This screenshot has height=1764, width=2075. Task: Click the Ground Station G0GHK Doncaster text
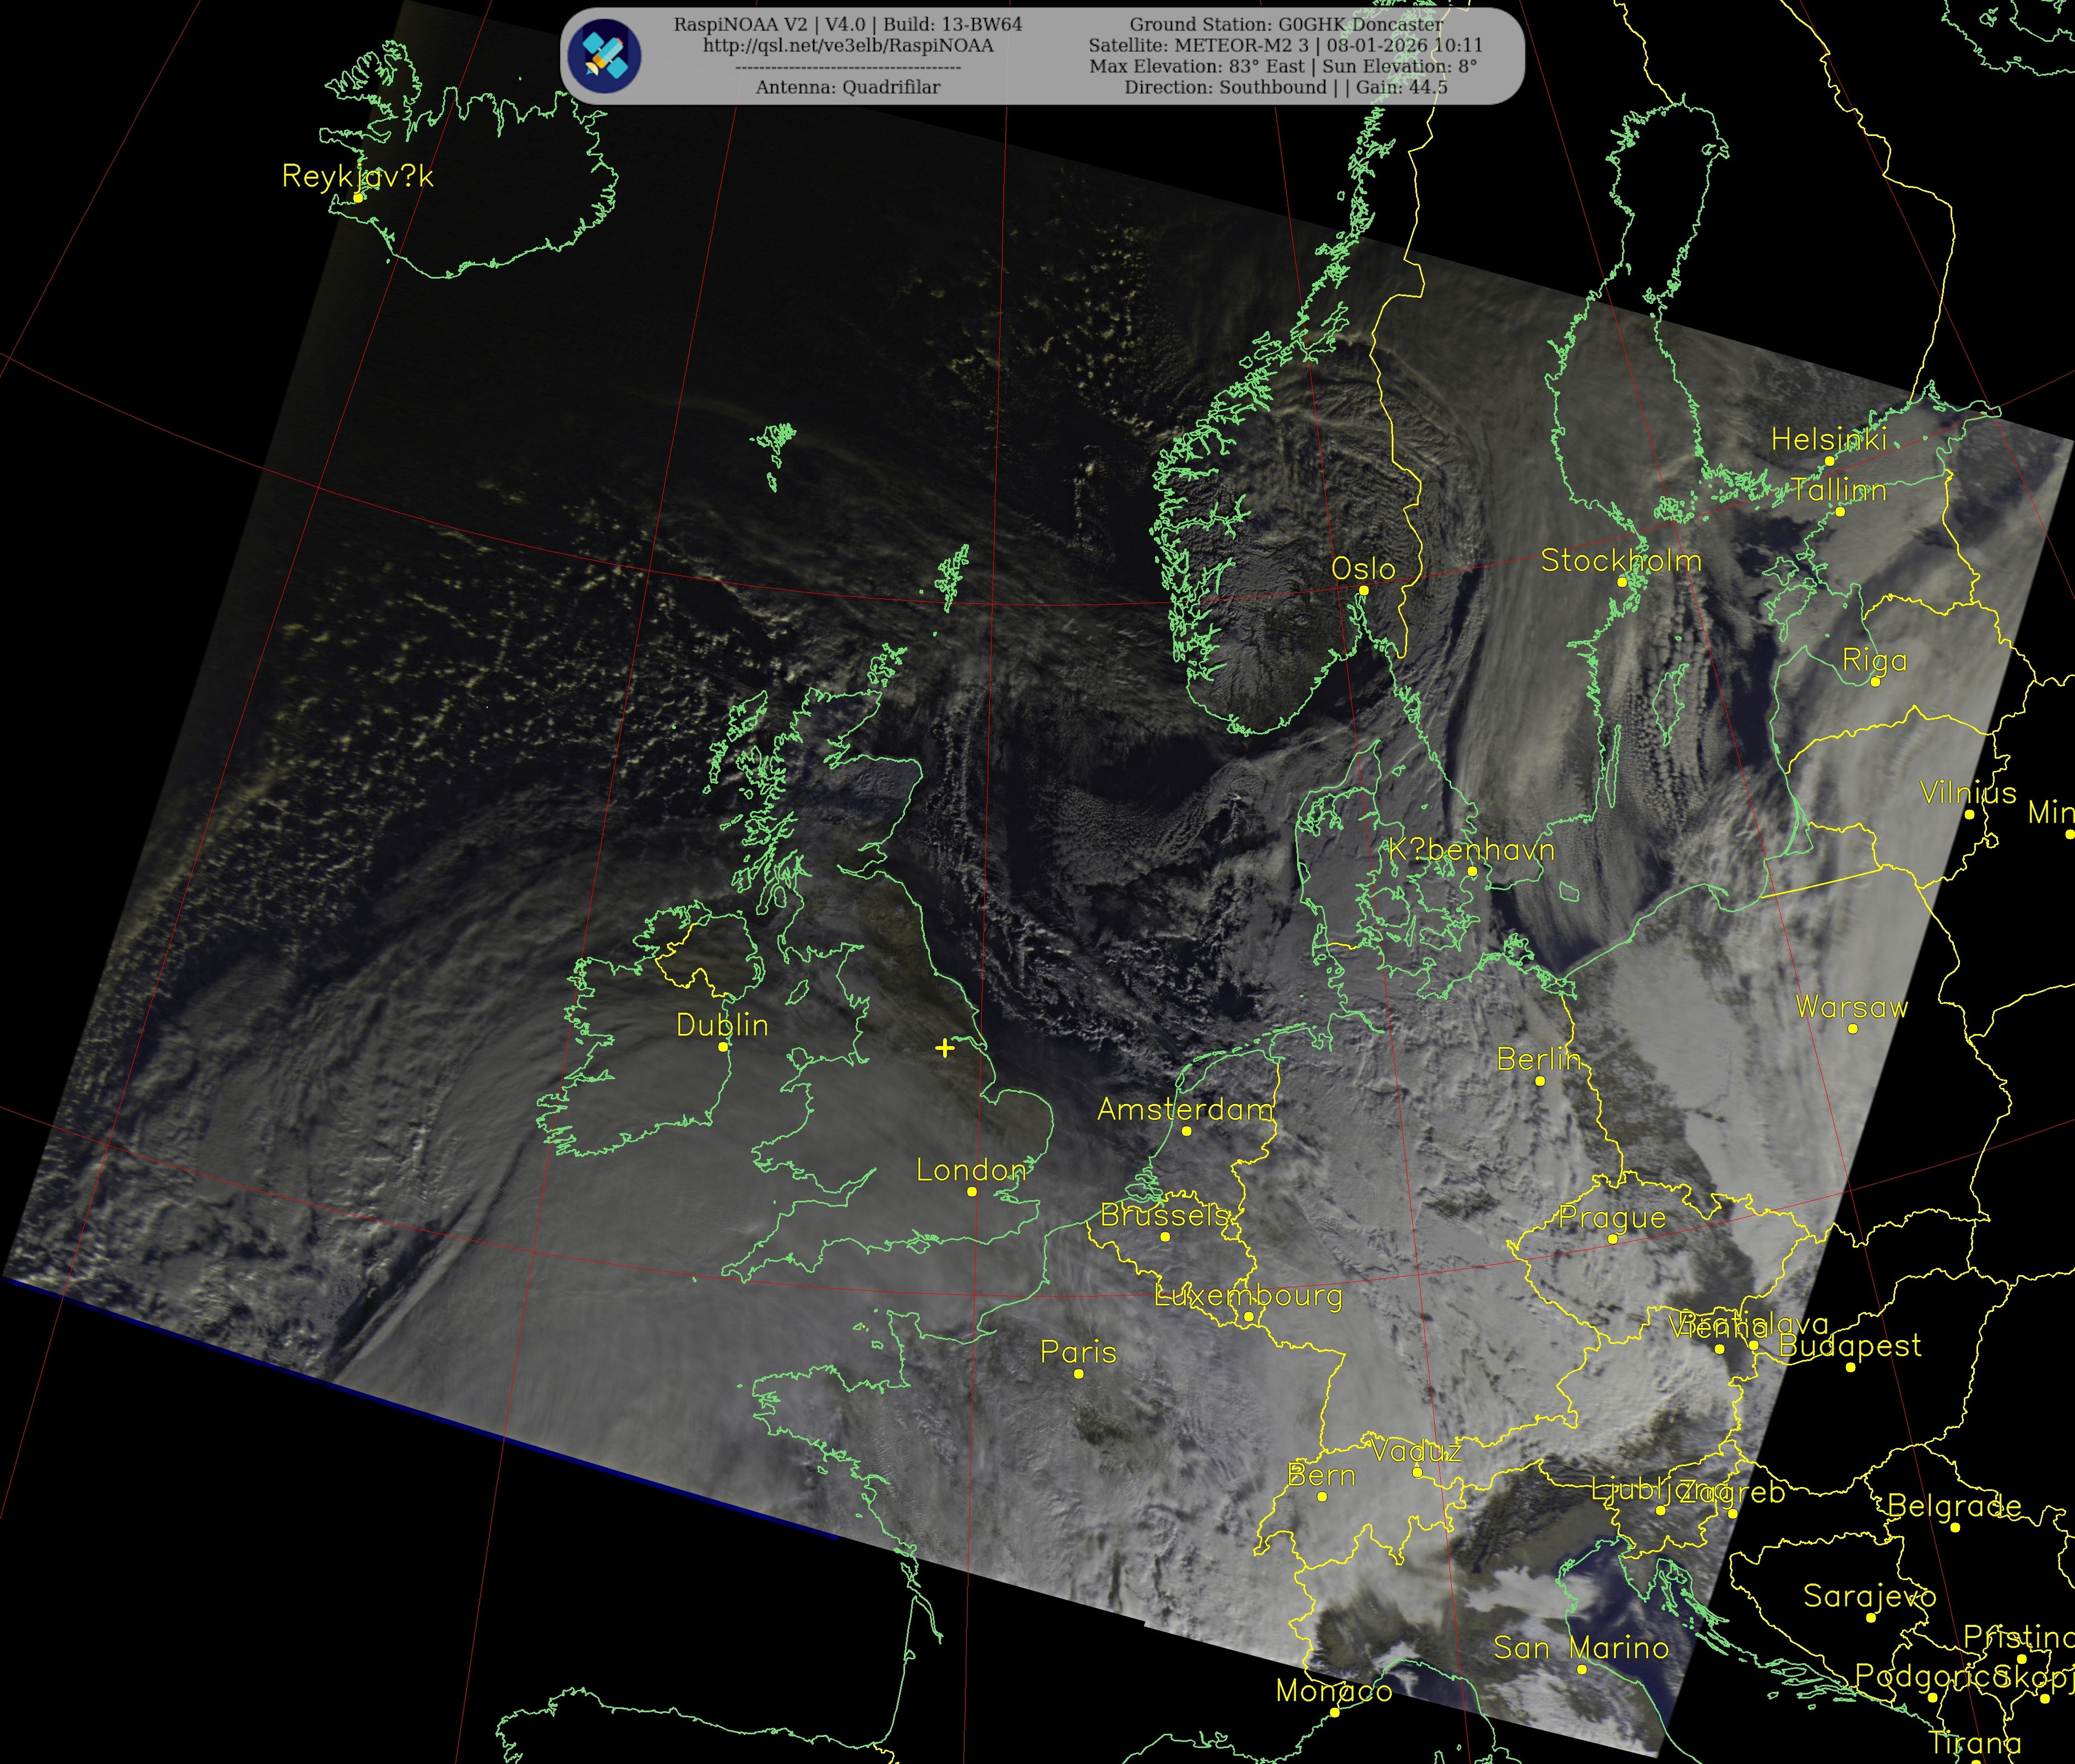point(1286,25)
